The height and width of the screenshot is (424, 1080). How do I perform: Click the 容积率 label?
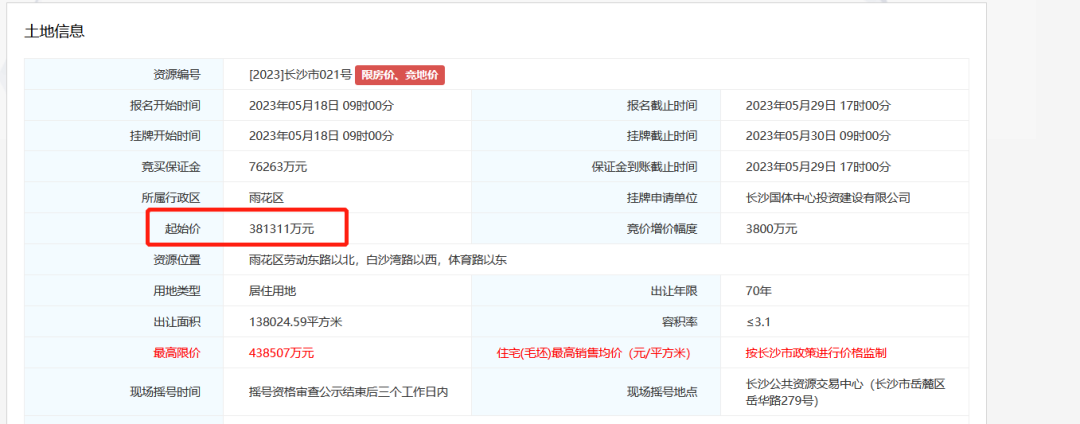[680, 322]
